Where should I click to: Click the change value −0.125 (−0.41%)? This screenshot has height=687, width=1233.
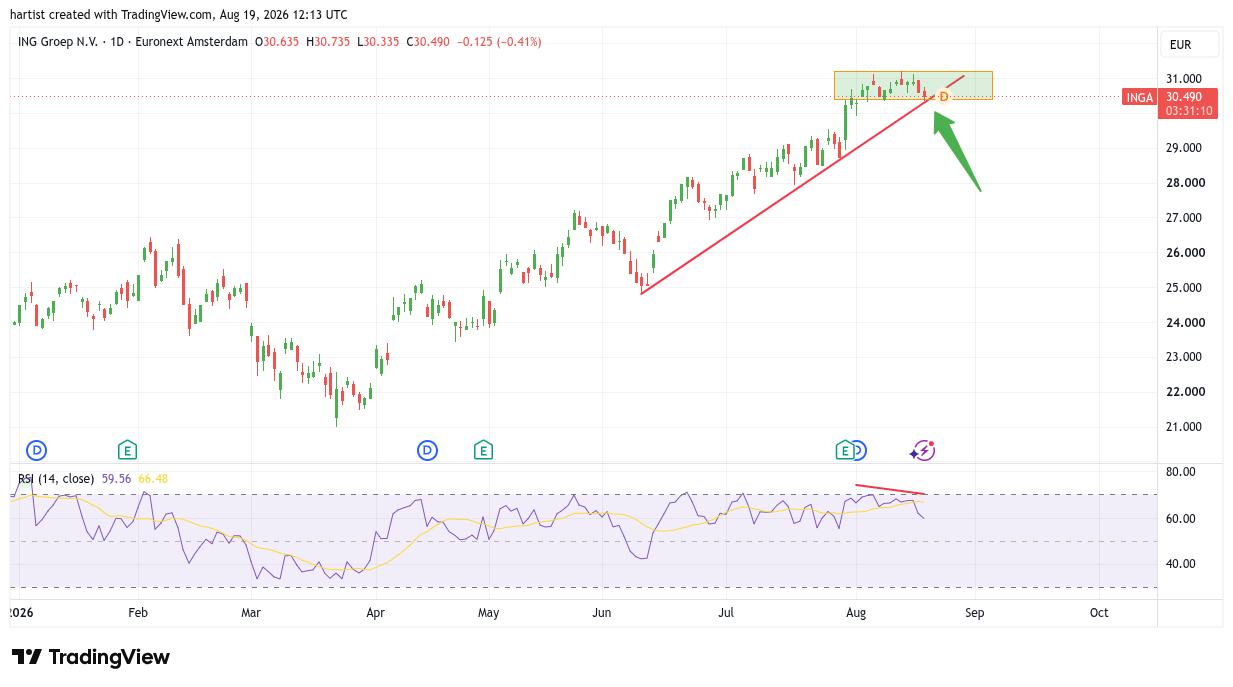(499, 42)
